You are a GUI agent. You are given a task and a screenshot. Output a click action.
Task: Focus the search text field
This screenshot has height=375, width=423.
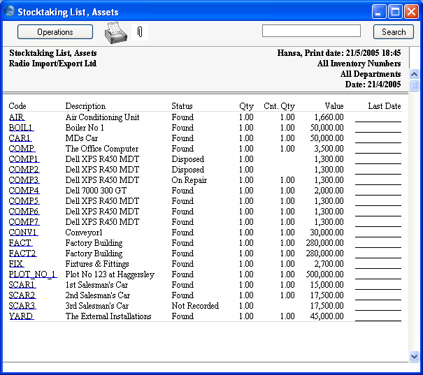pyautogui.click(x=311, y=31)
